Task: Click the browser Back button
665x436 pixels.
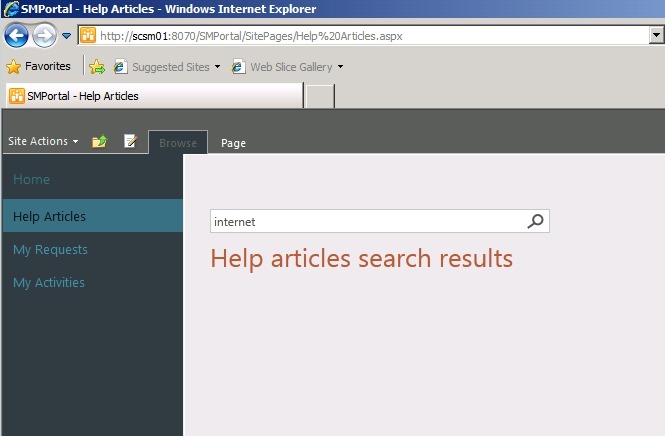Action: click(x=17, y=36)
